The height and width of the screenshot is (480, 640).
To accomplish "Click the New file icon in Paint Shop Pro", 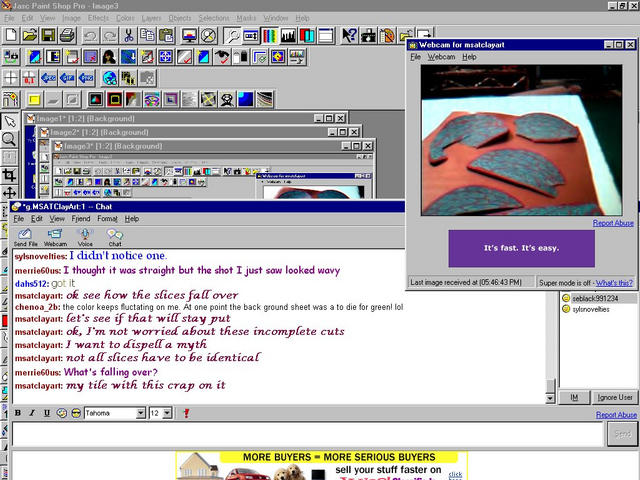I will coord(11,36).
